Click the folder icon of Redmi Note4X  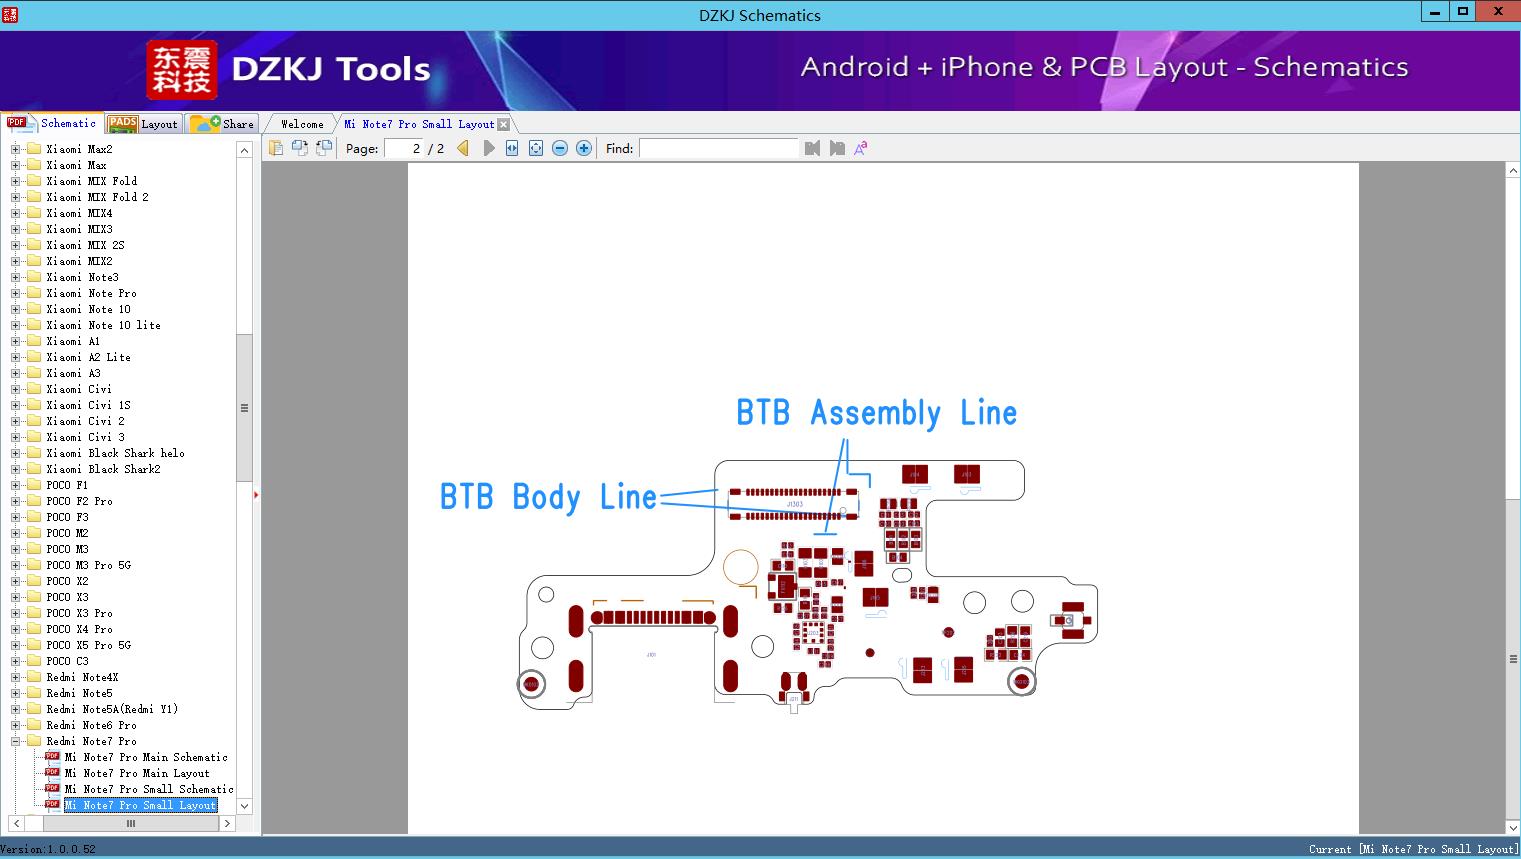[x=33, y=677]
